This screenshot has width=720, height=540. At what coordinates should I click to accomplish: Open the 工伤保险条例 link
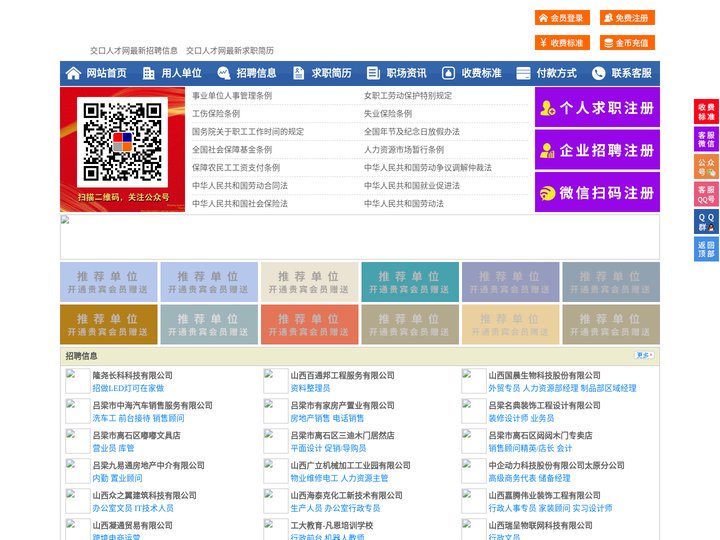pos(216,113)
